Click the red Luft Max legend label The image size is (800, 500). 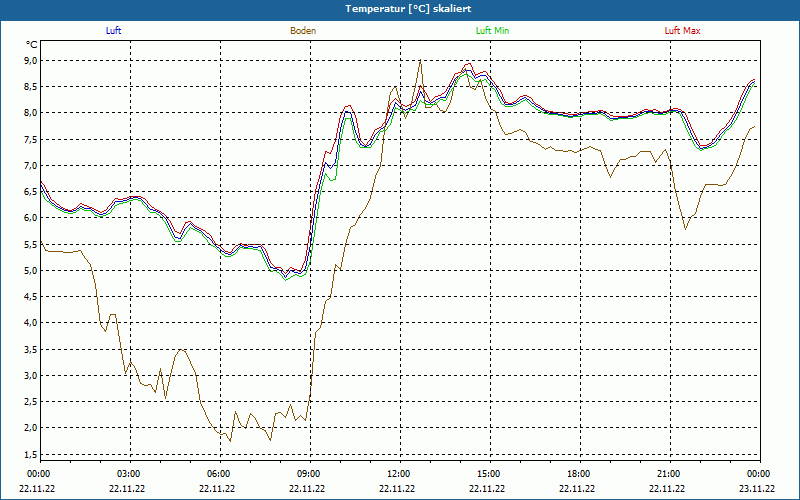[x=682, y=31]
